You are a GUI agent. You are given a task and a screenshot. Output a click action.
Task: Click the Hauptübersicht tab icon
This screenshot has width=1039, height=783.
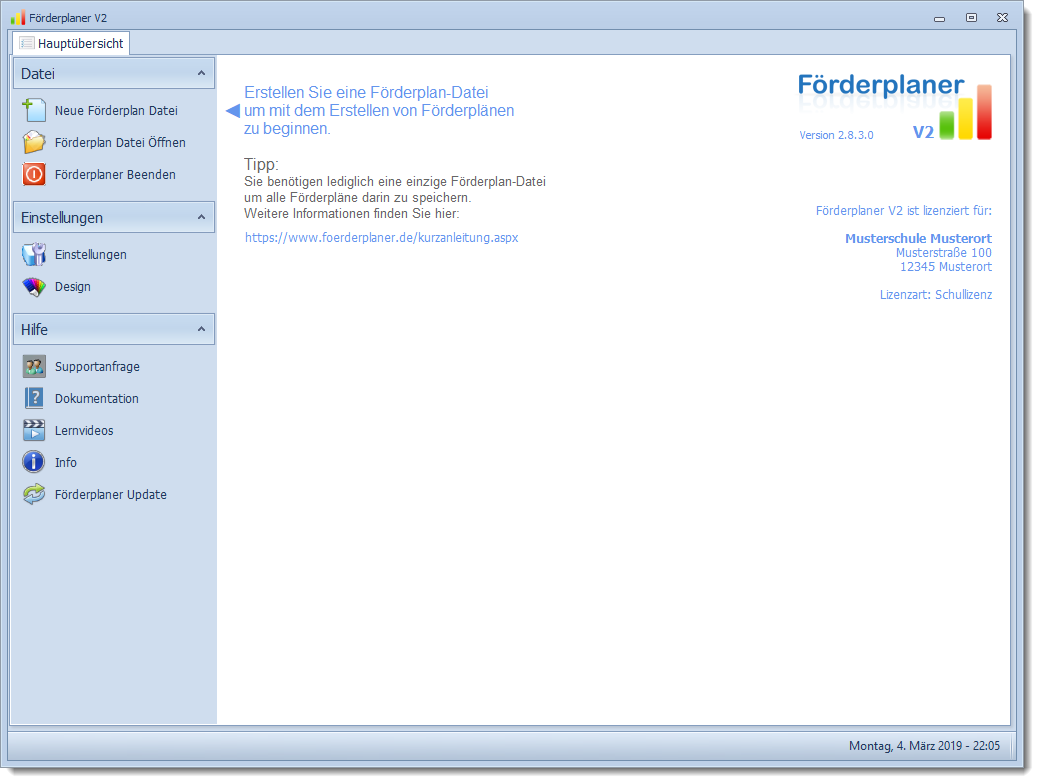pos(27,43)
